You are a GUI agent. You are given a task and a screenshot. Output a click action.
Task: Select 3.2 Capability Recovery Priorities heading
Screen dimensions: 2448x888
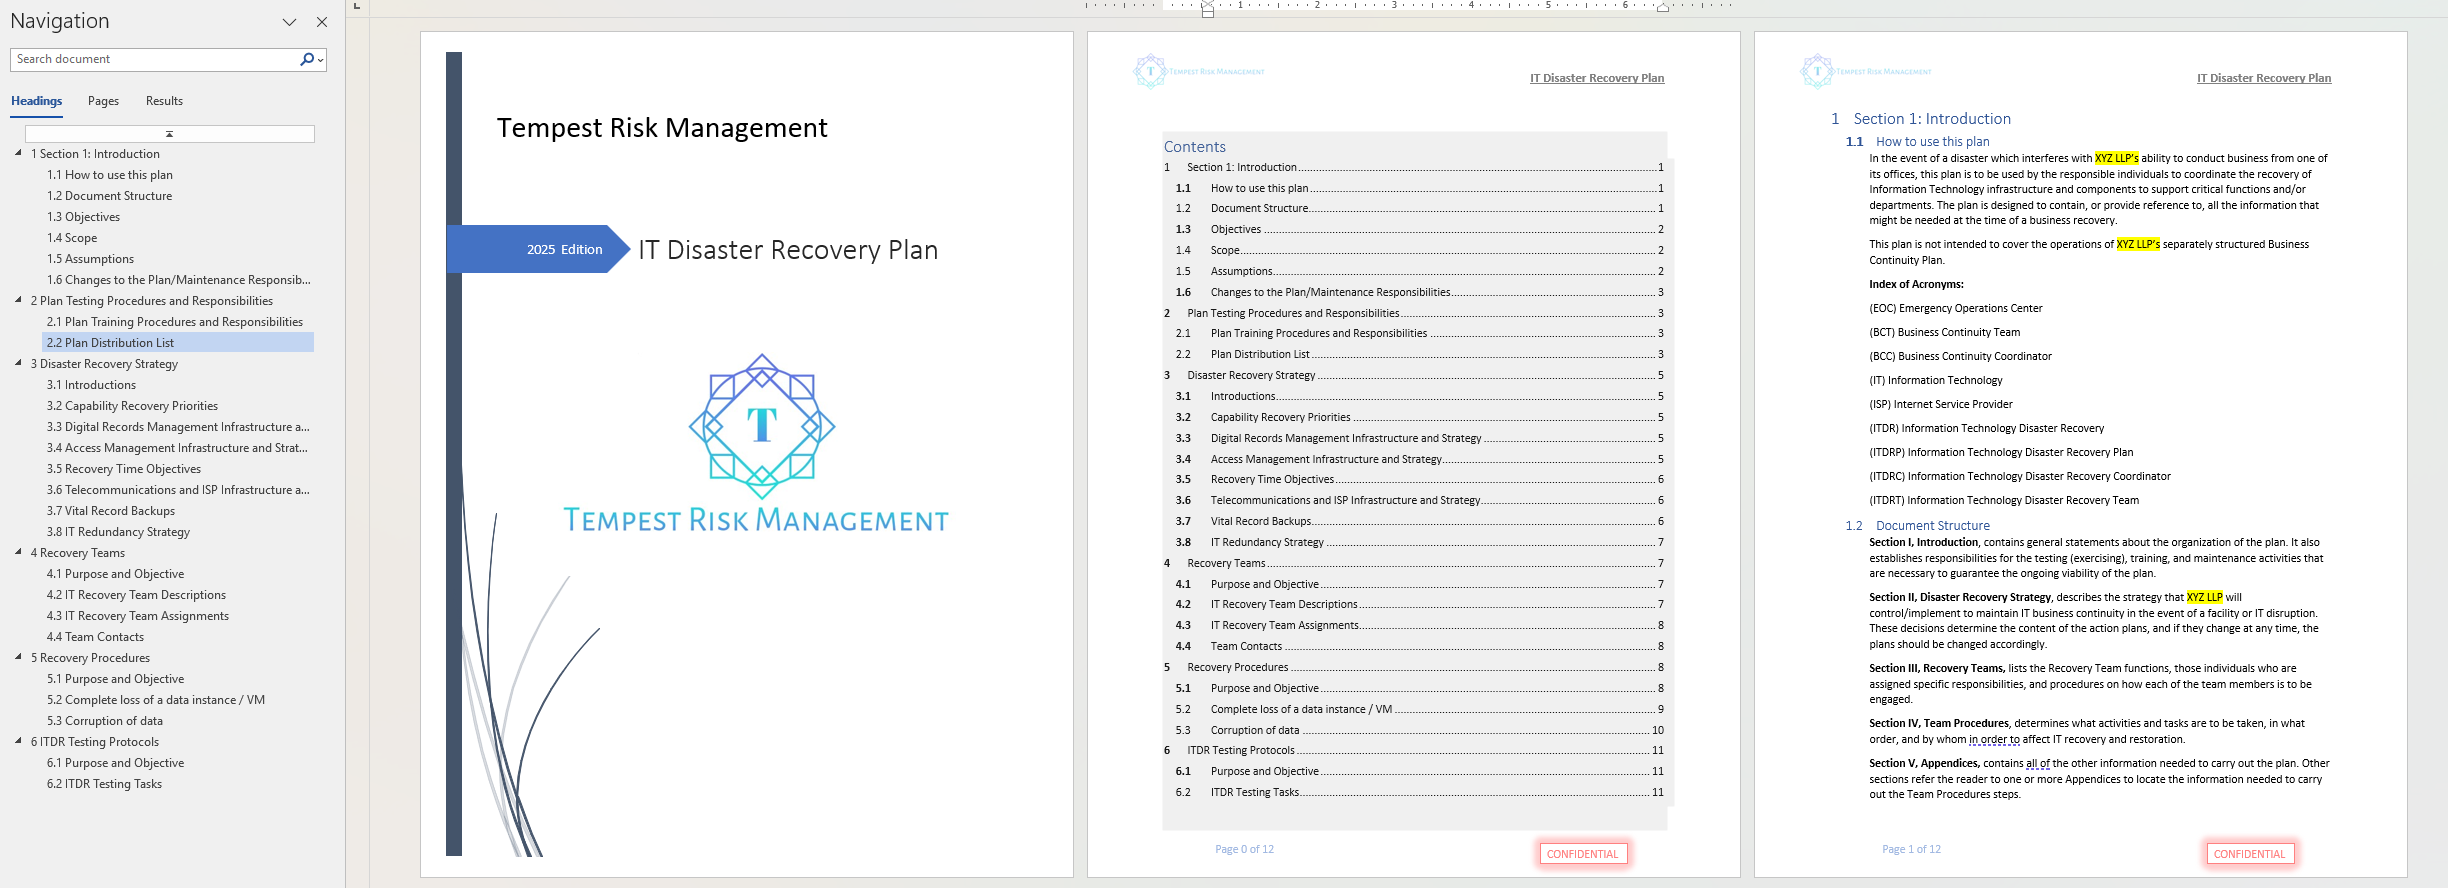(132, 406)
